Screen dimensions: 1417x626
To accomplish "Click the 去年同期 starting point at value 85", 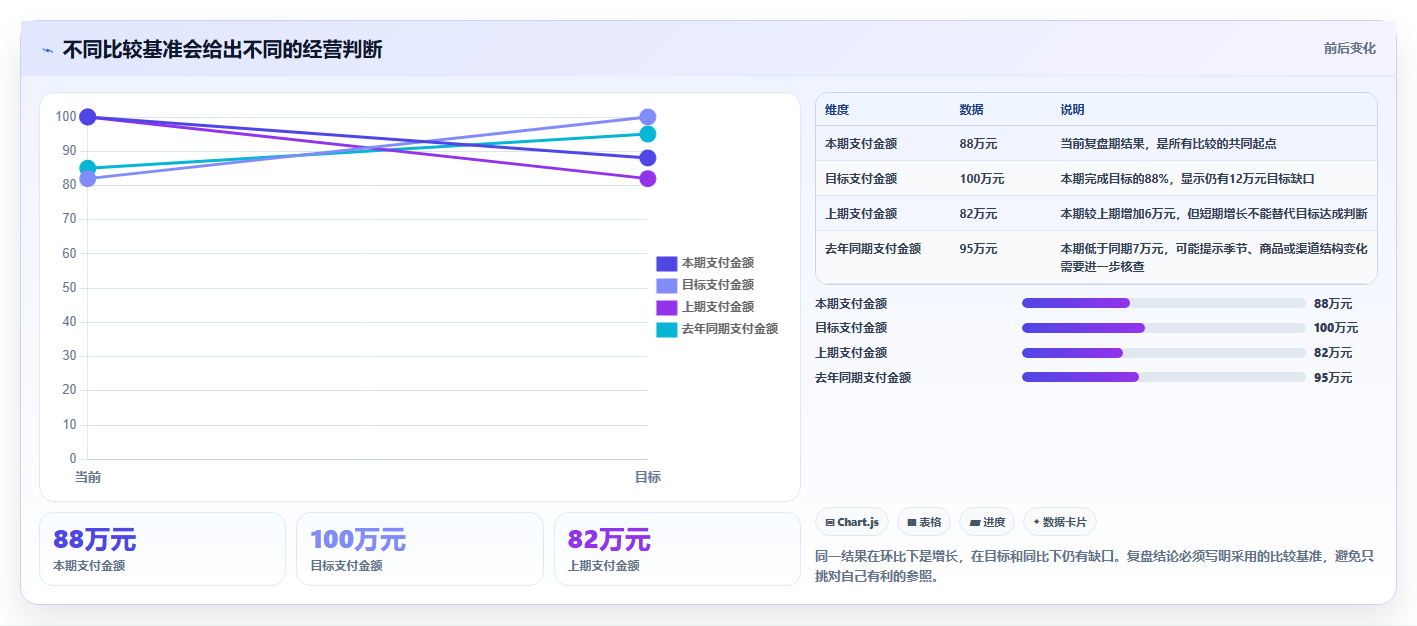I will pos(87,168).
